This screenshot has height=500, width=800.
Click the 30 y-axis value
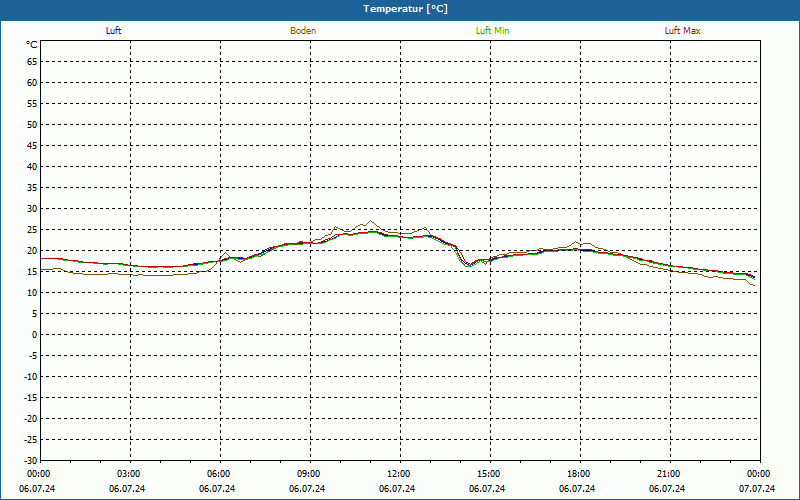click(32, 209)
